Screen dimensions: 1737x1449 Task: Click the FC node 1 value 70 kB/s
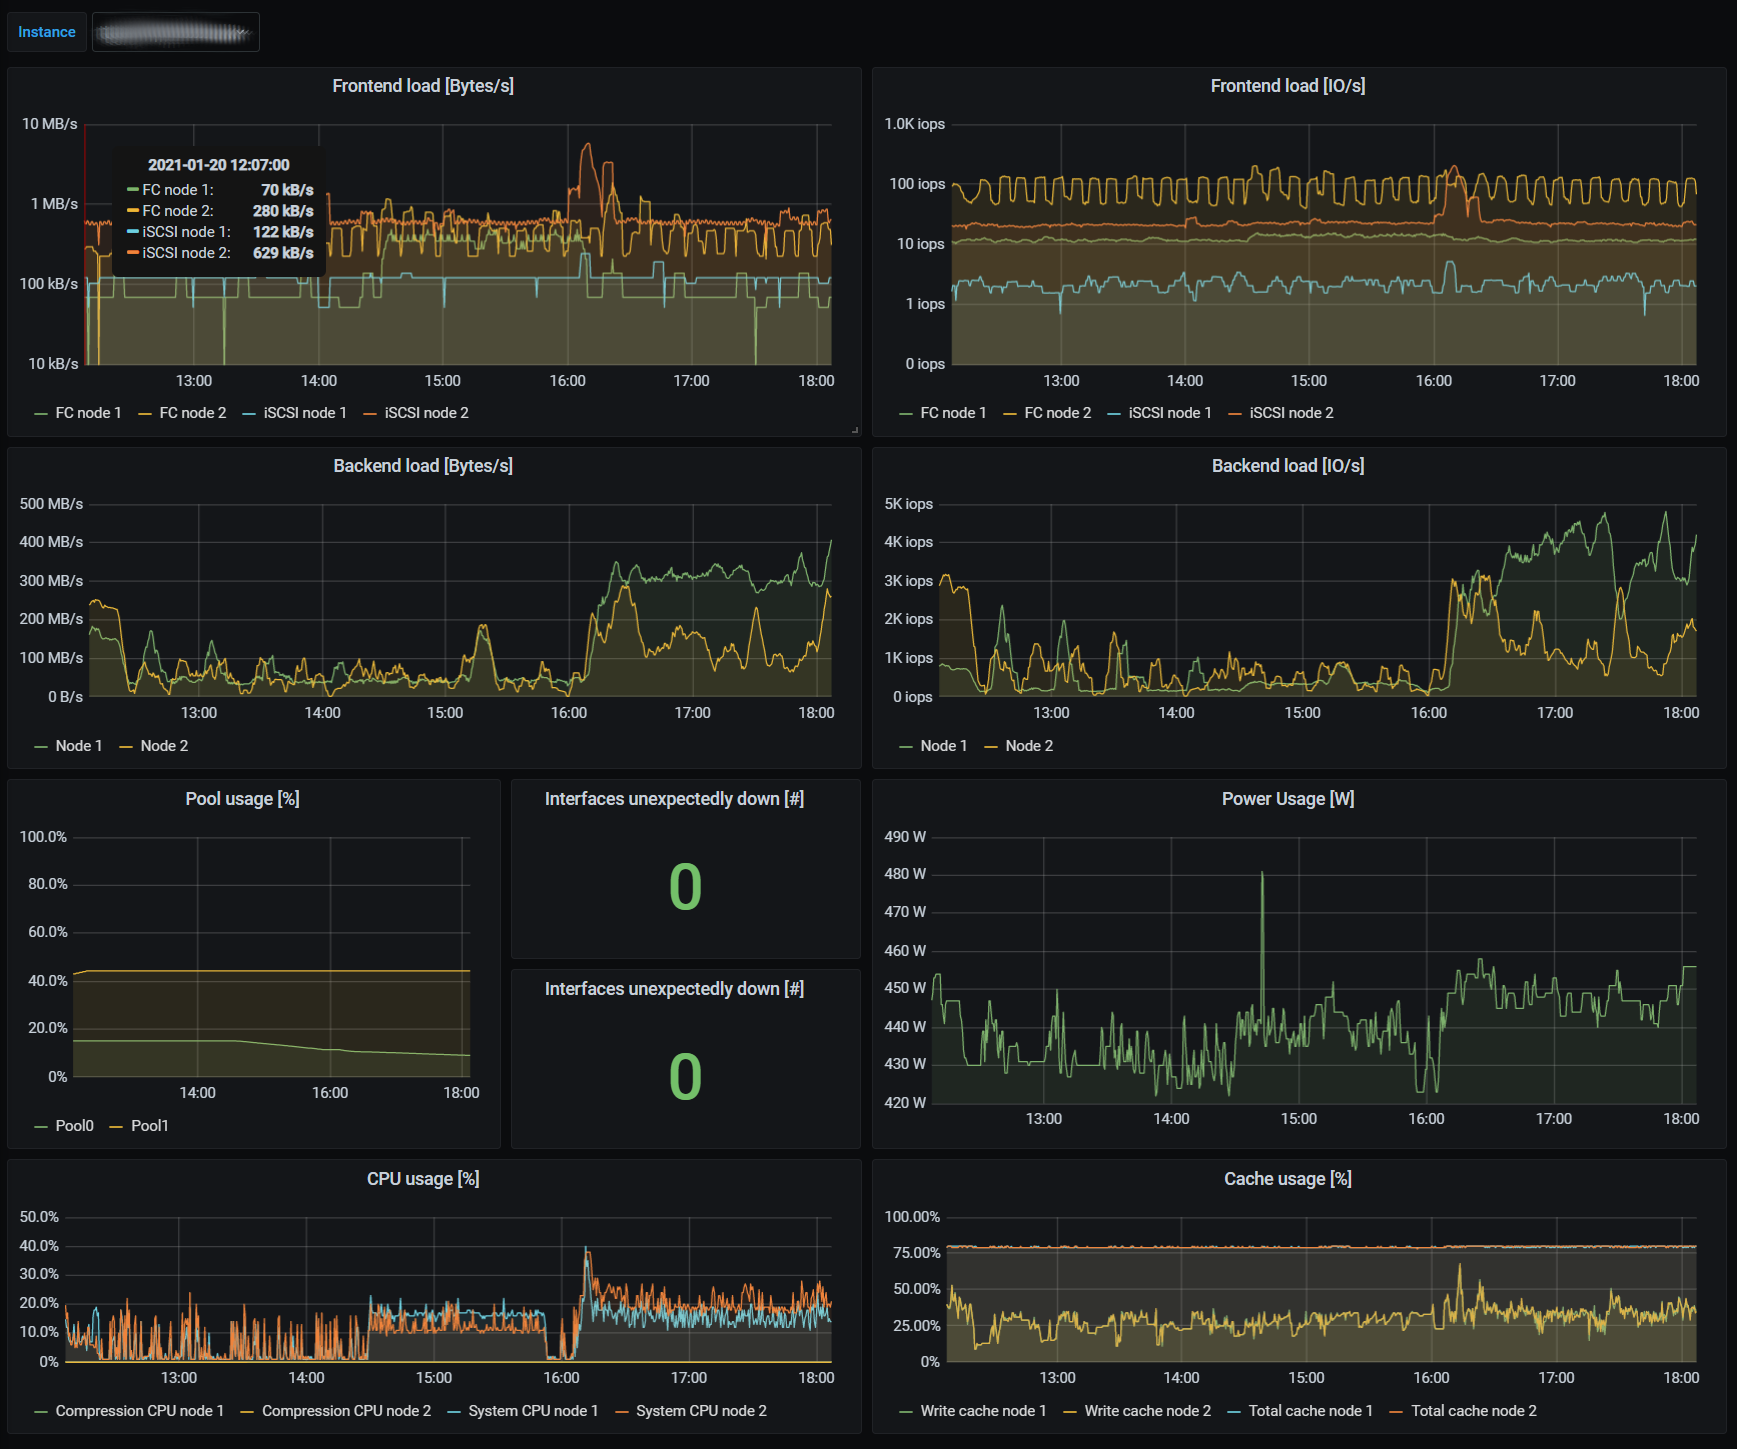coord(287,190)
